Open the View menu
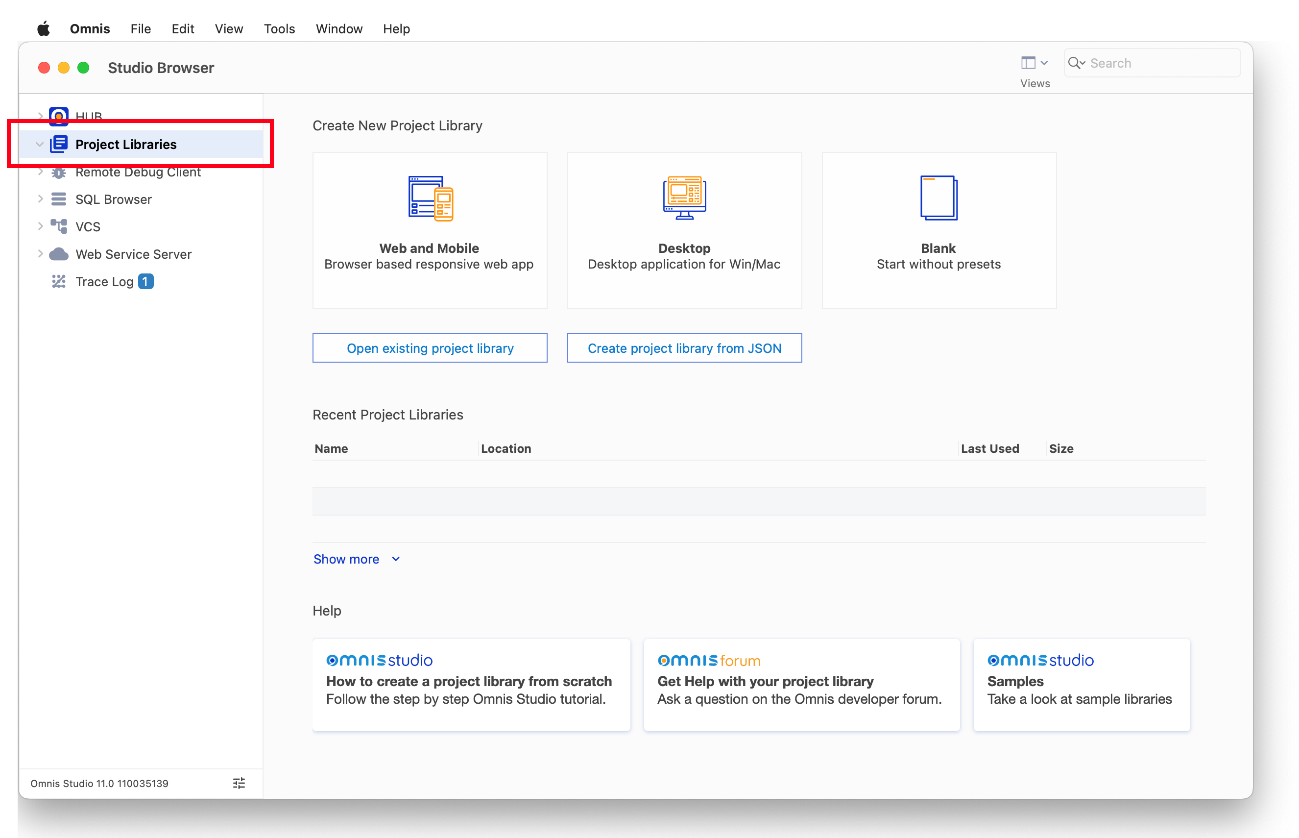 pyautogui.click(x=229, y=29)
